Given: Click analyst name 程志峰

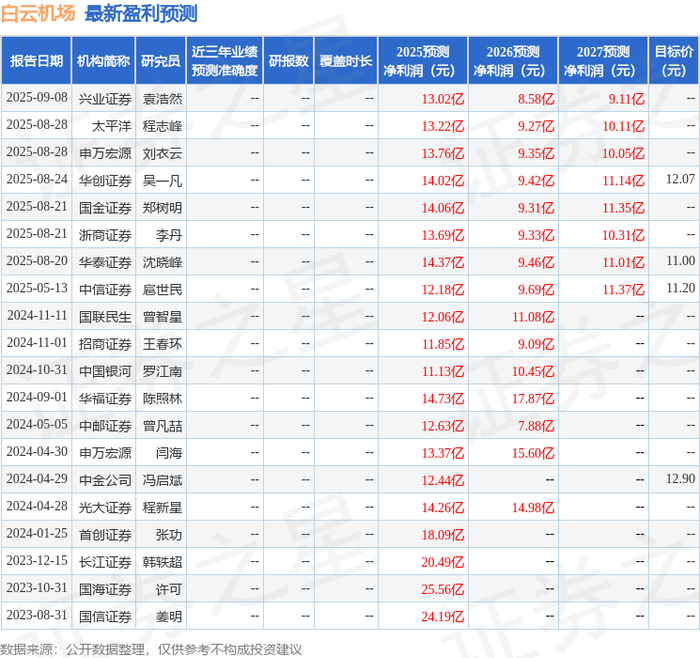Looking at the screenshot, I should pos(162,126).
